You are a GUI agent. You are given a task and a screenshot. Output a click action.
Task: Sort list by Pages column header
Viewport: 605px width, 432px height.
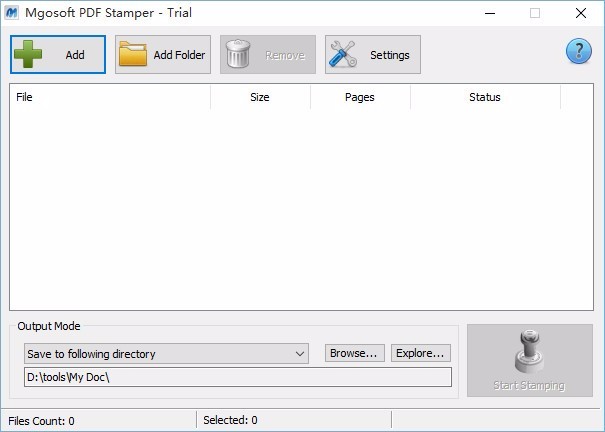(x=360, y=97)
